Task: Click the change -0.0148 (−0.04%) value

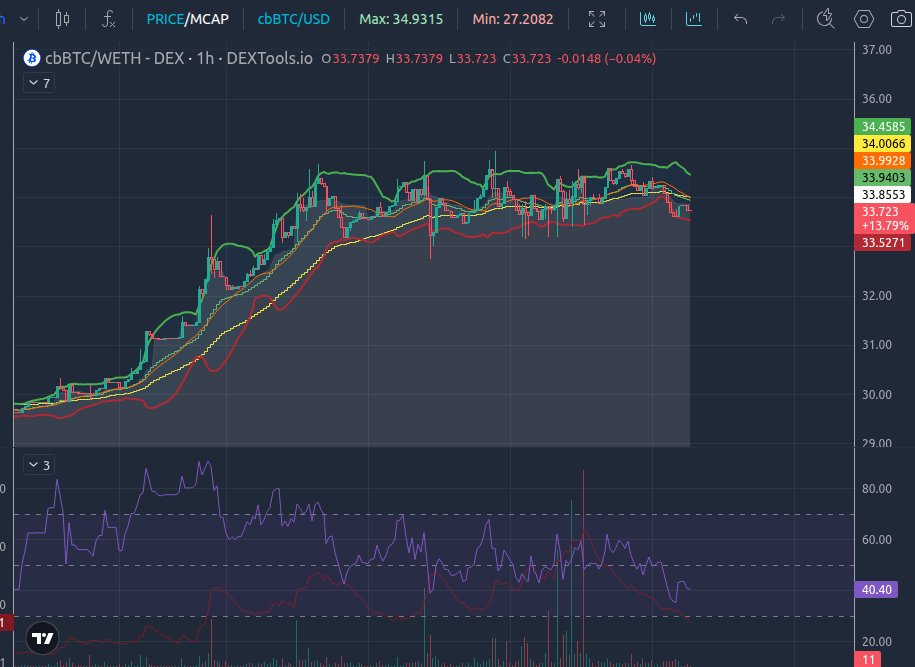Action: coord(606,58)
